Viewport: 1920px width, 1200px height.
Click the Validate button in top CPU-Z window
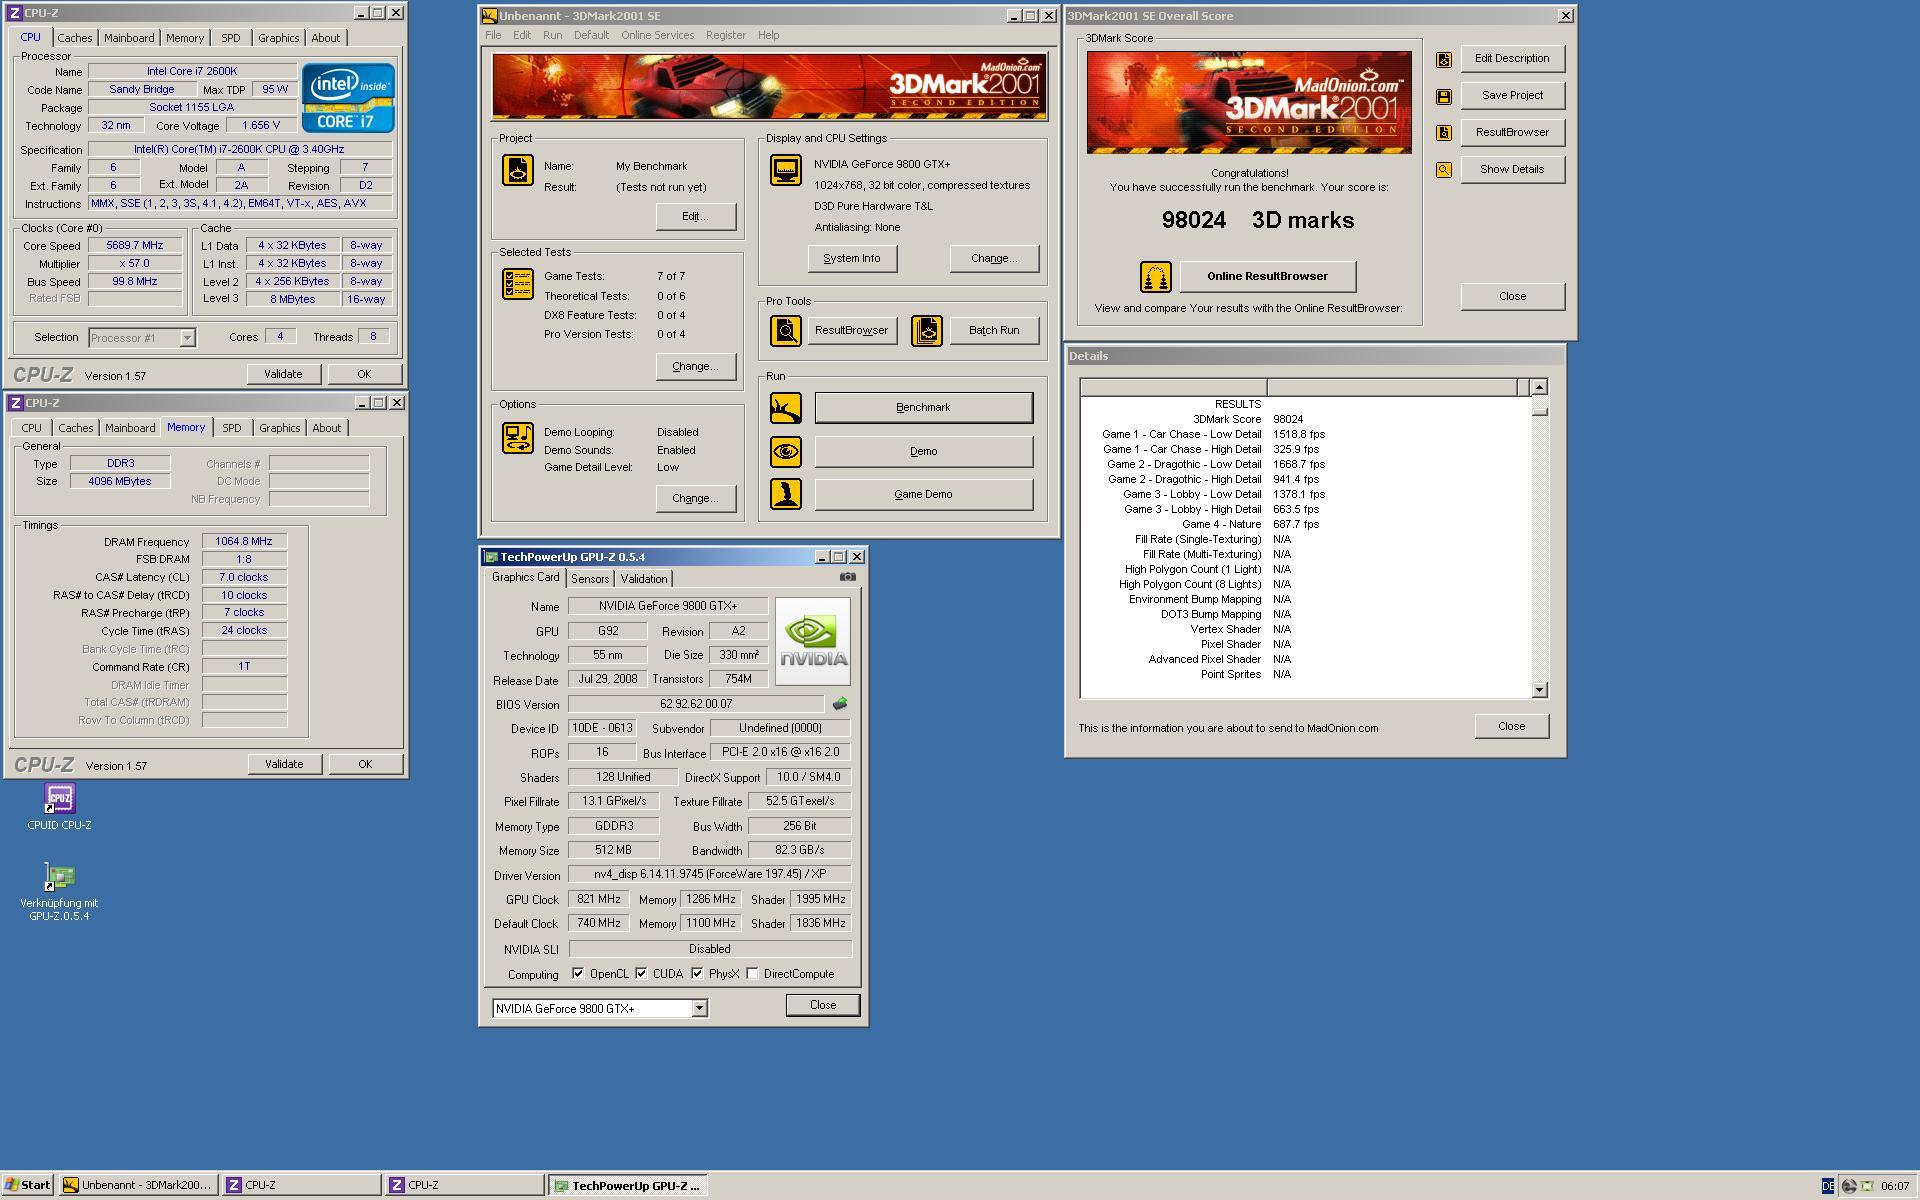coord(283,374)
